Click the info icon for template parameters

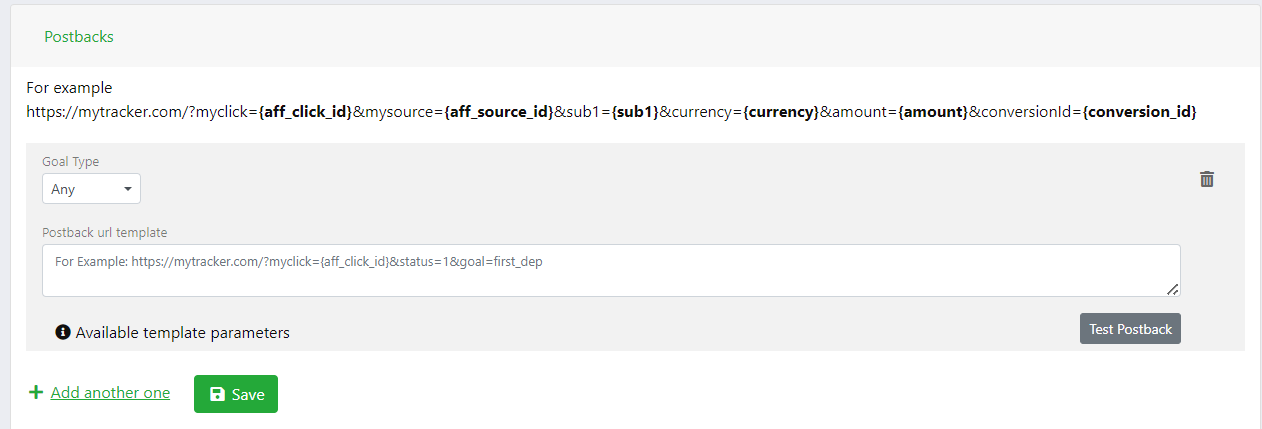pyautogui.click(x=63, y=332)
